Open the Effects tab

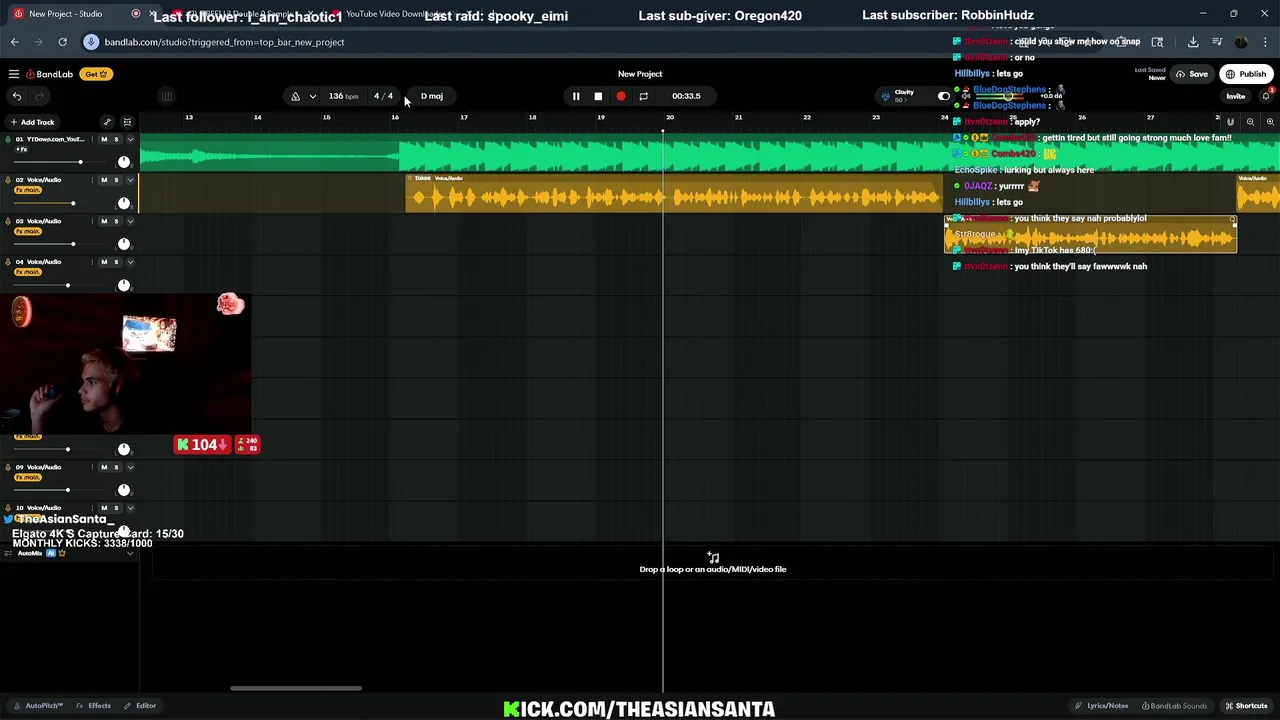(93, 706)
